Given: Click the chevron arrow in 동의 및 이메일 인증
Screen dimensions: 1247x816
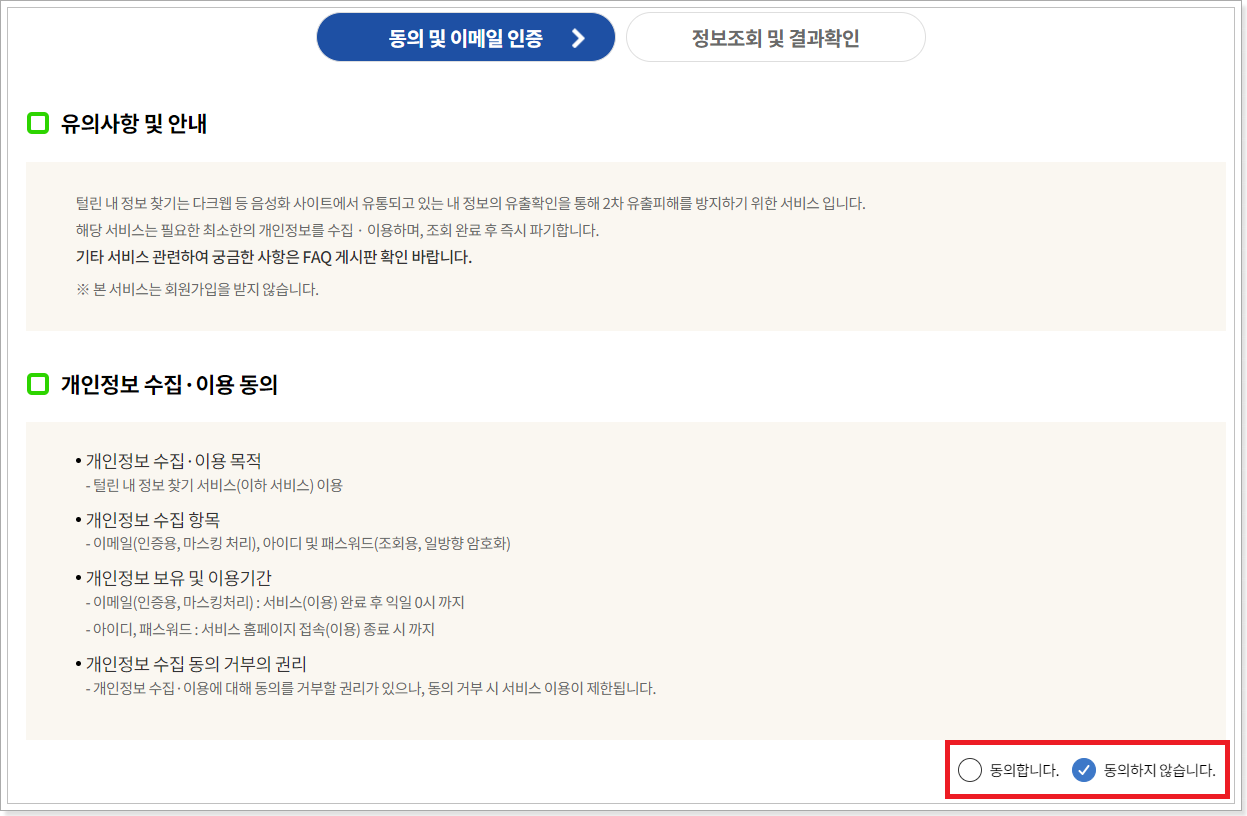Looking at the screenshot, I should (577, 38).
